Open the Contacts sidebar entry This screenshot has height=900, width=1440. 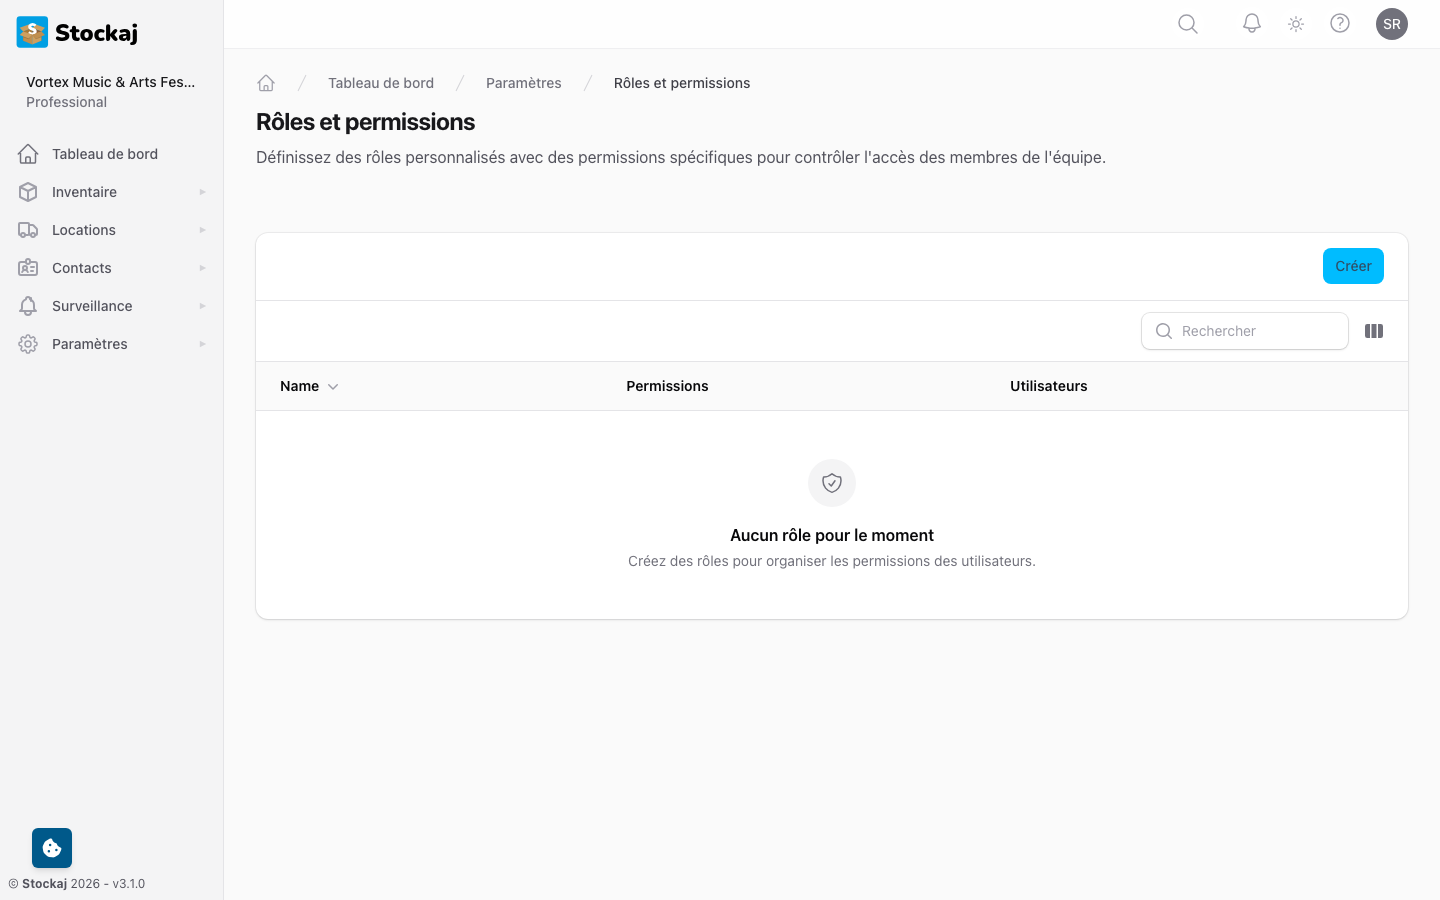(x=81, y=267)
